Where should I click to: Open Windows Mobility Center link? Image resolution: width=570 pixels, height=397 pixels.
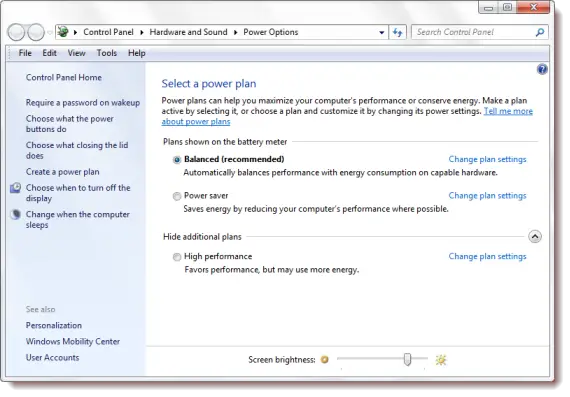coord(73,341)
